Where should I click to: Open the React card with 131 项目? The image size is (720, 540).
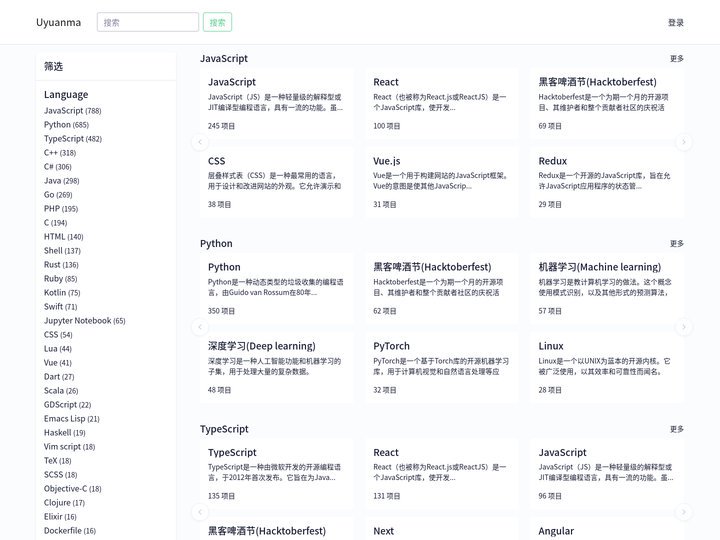point(442,474)
